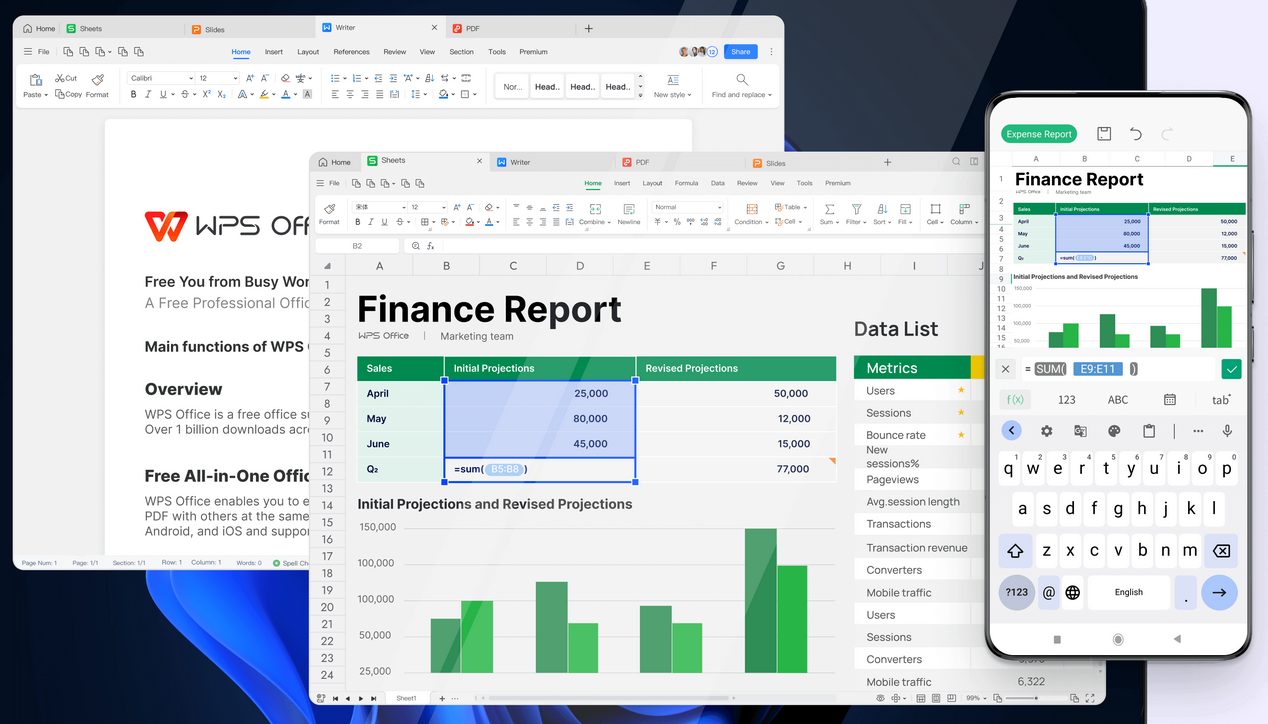Image resolution: width=1268 pixels, height=724 pixels.
Task: Select superscript X² icon in Writer
Action: coord(207,94)
